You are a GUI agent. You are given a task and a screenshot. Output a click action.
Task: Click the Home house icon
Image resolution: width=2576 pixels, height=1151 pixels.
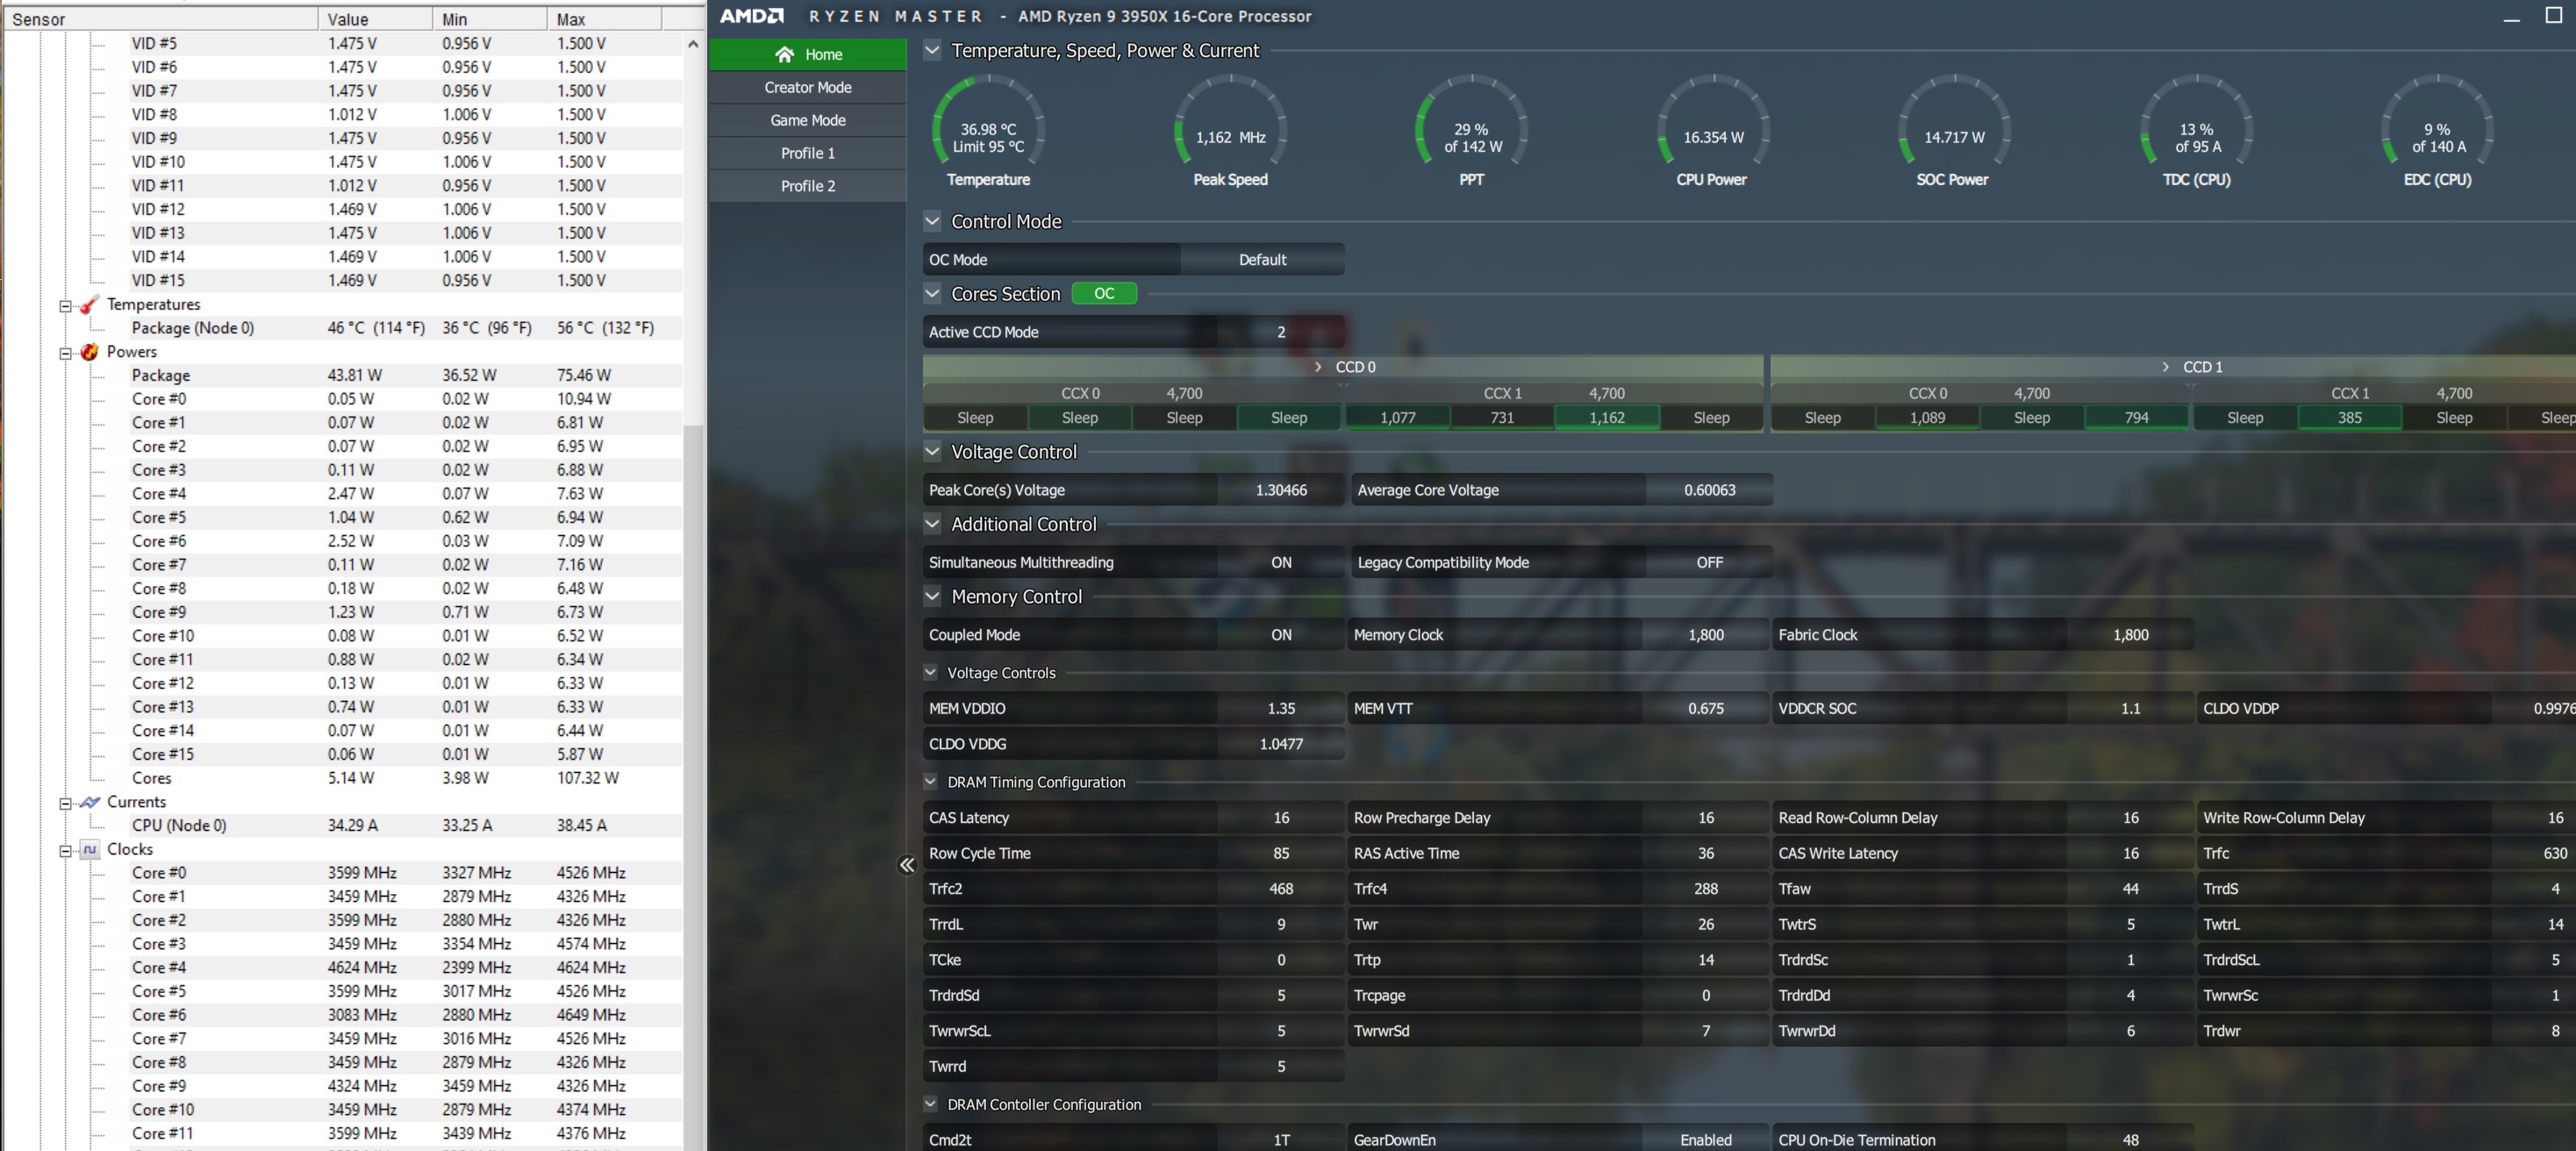784,54
